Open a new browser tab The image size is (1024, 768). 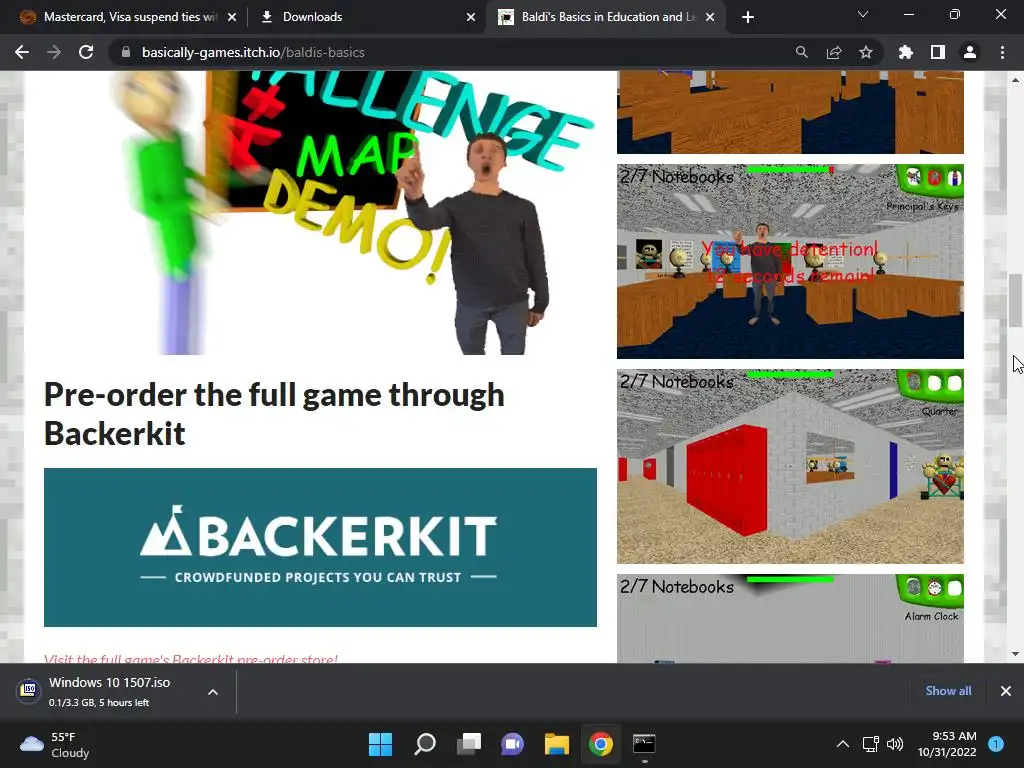748,17
